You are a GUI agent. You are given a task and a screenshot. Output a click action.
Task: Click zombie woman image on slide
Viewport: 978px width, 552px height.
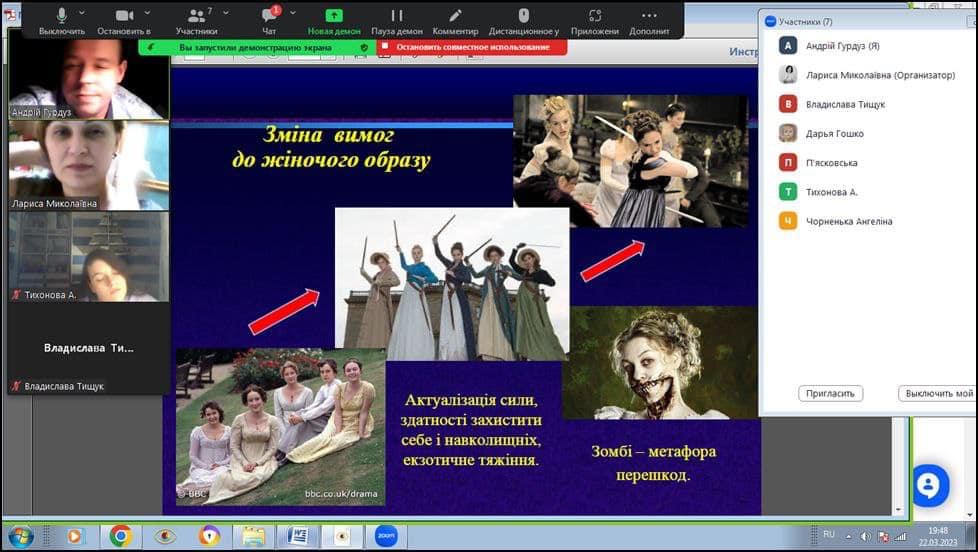[x=660, y=363]
